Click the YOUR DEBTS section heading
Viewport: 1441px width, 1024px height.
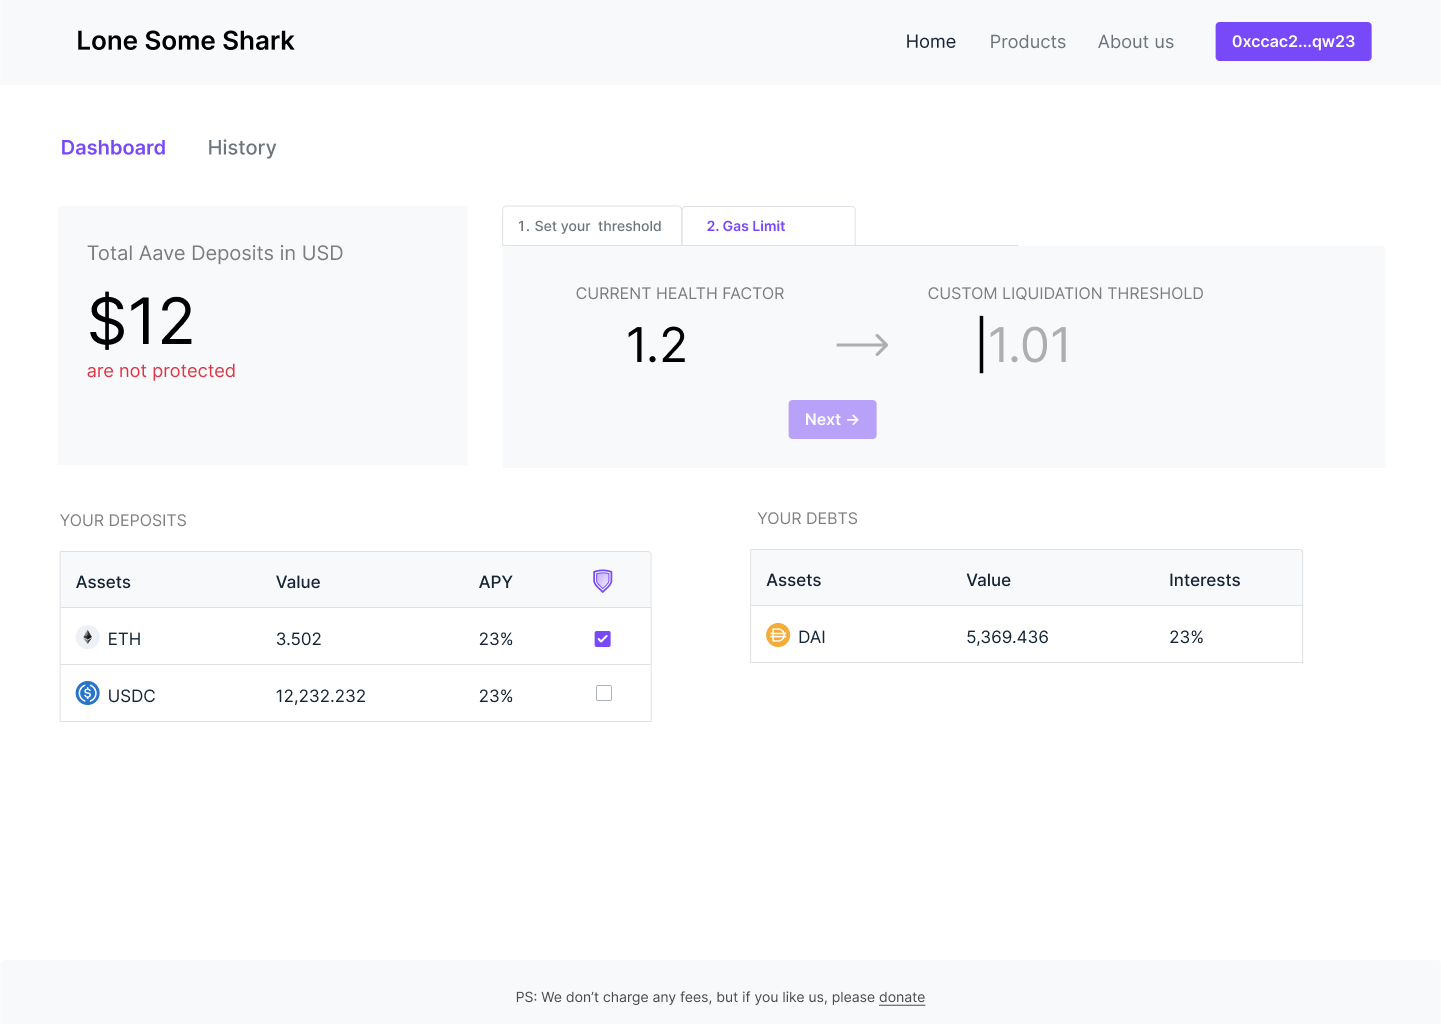click(x=807, y=519)
